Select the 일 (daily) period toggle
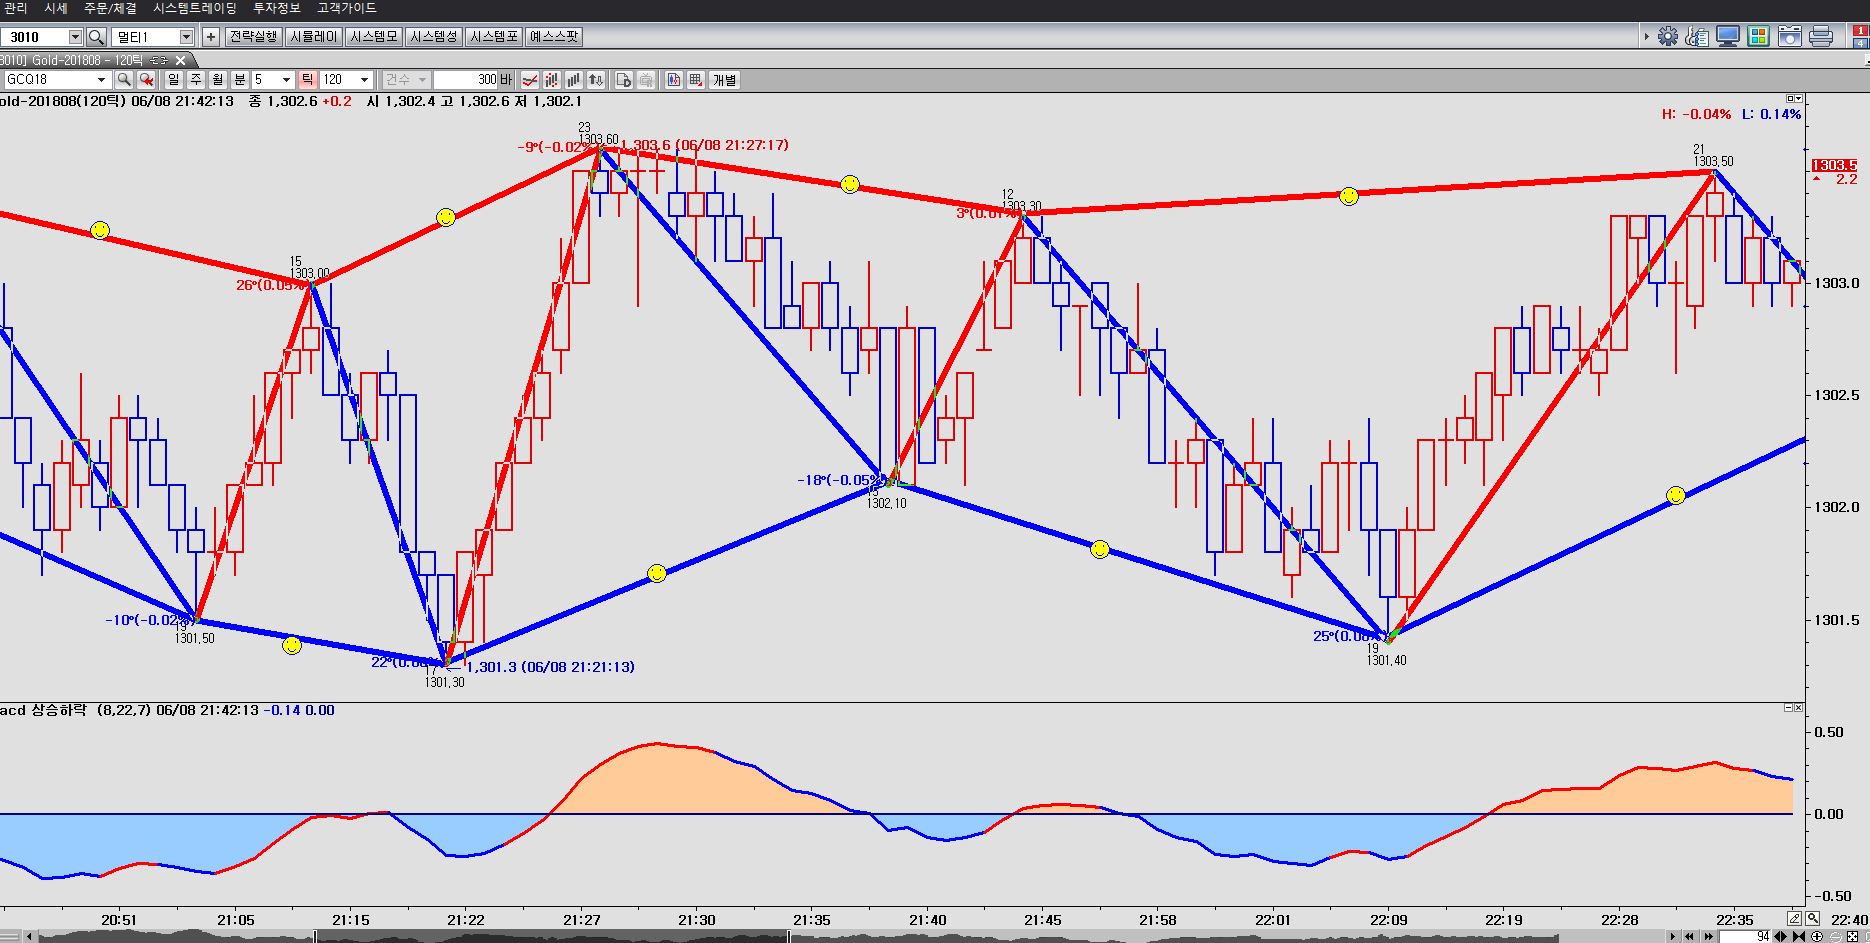The height and width of the screenshot is (943, 1870). pos(173,80)
